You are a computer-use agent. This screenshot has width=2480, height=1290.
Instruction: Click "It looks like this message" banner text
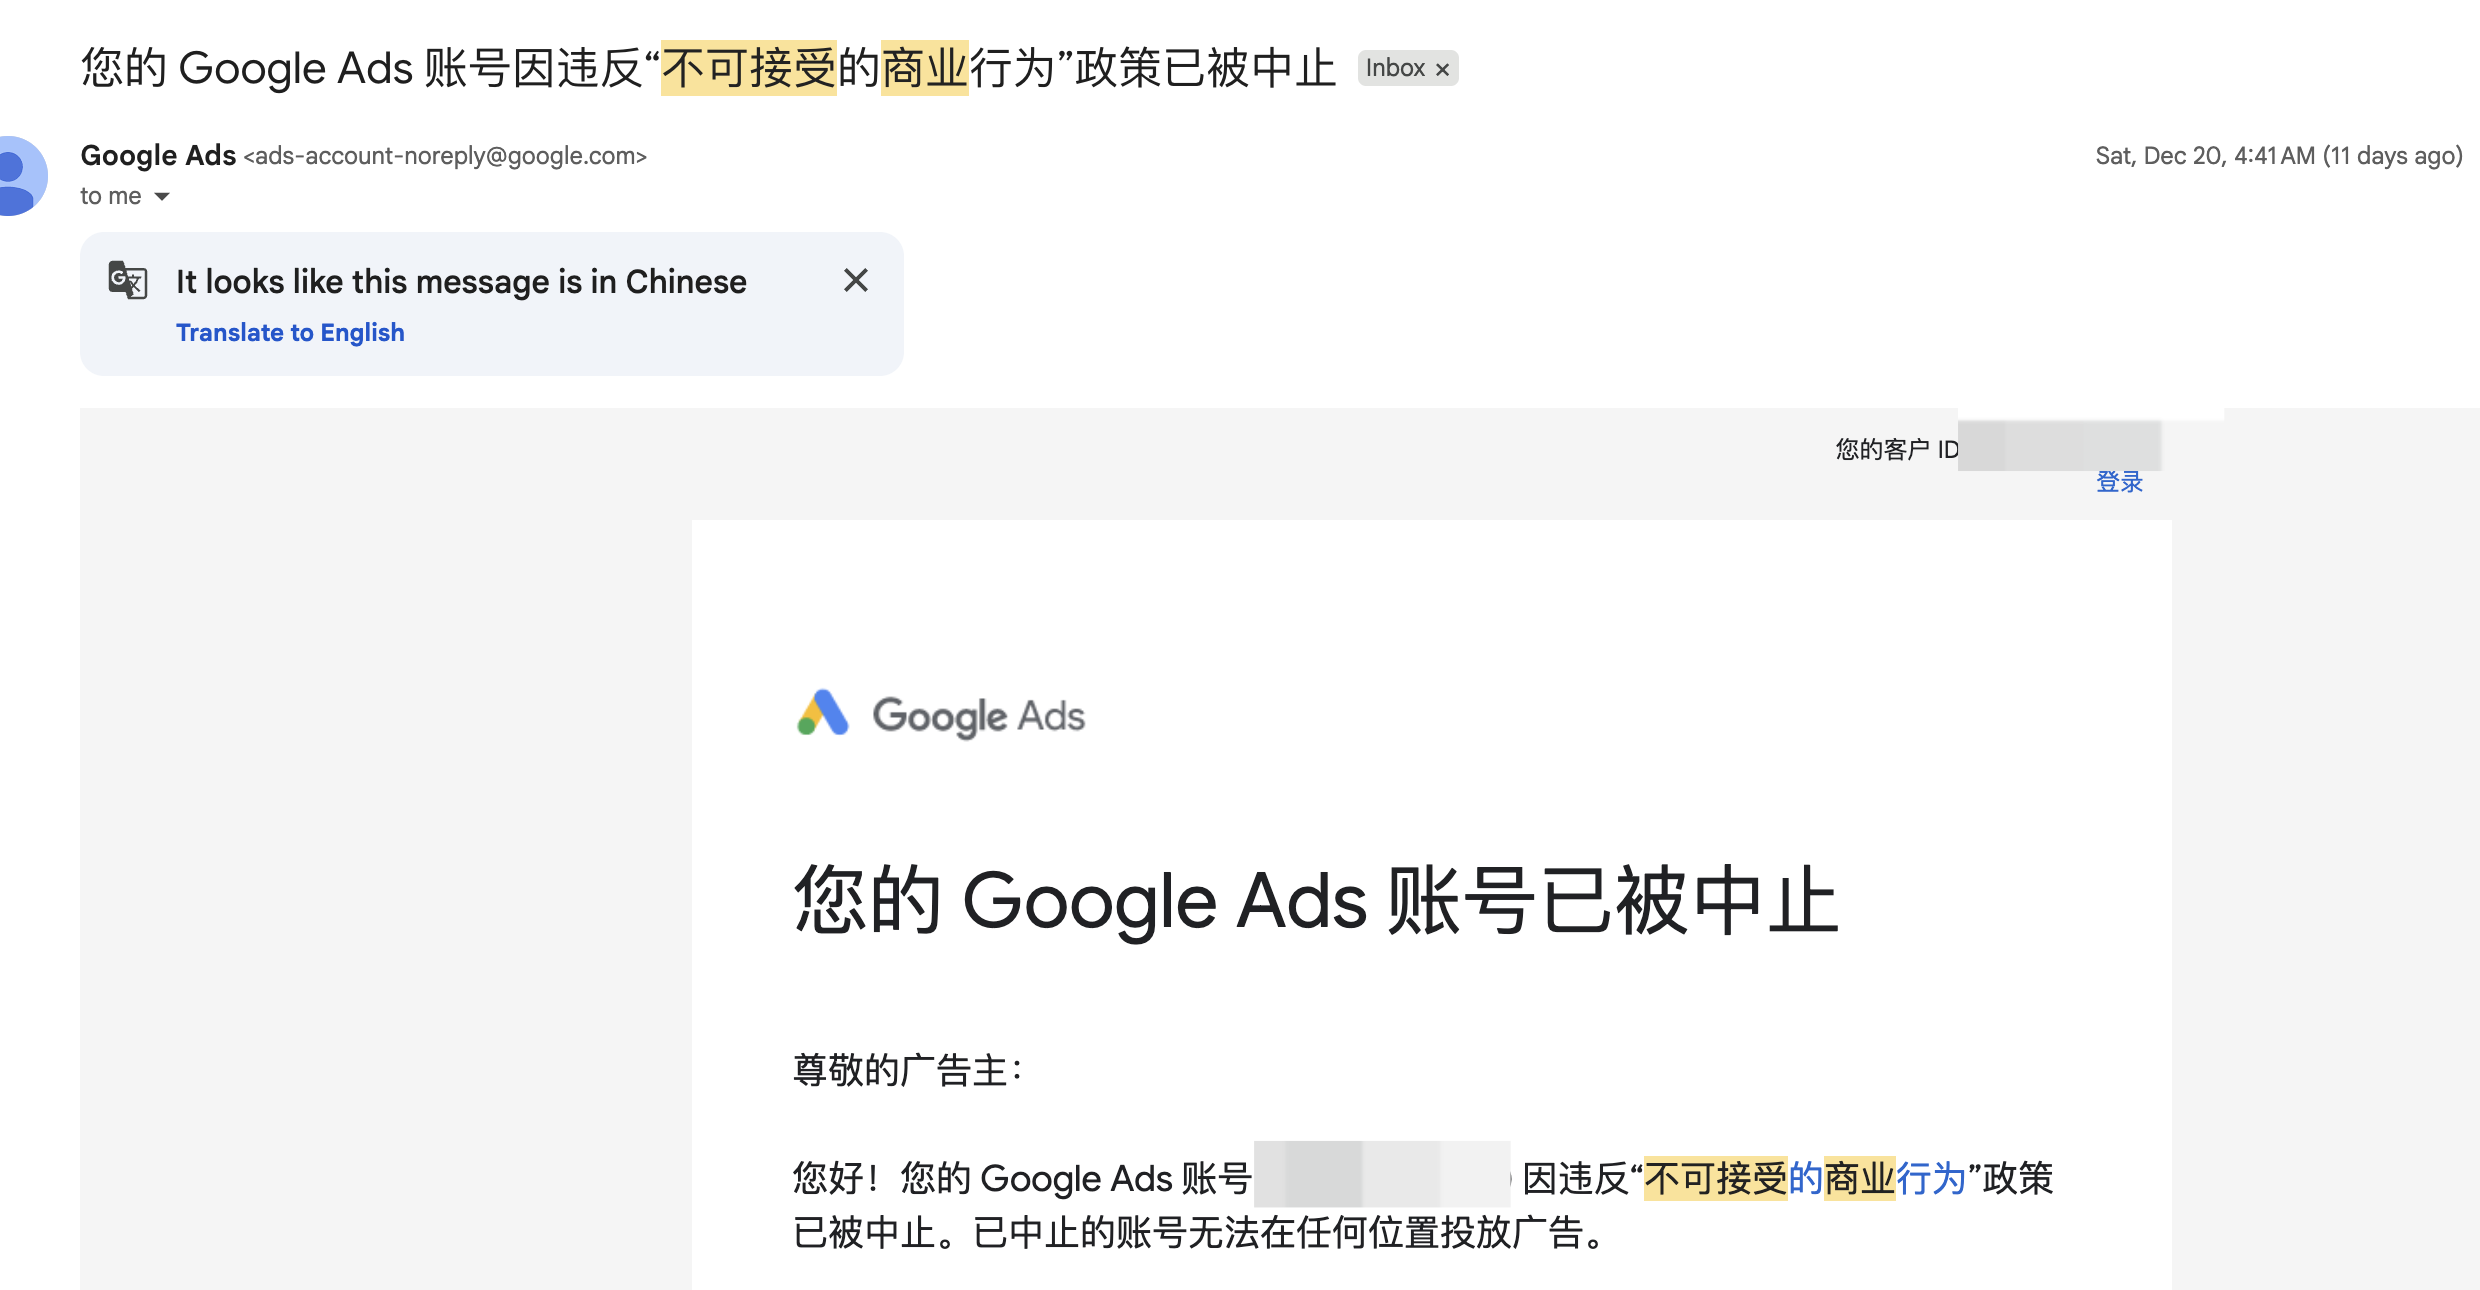[x=461, y=282]
